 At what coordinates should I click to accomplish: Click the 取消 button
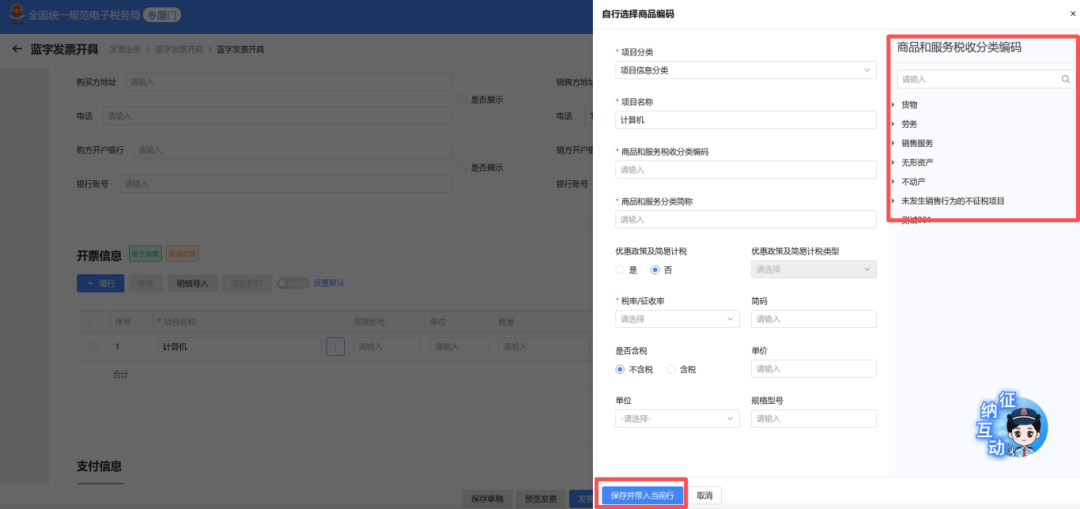pyautogui.click(x=705, y=495)
